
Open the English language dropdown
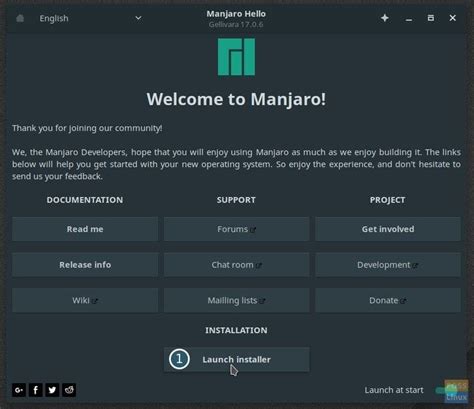pyautogui.click(x=90, y=18)
